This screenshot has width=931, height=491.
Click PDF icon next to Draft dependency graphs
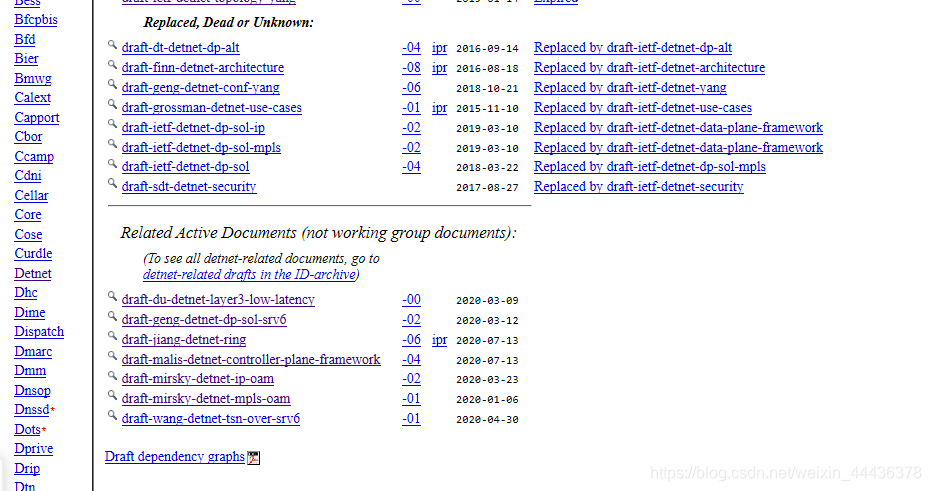(x=254, y=457)
